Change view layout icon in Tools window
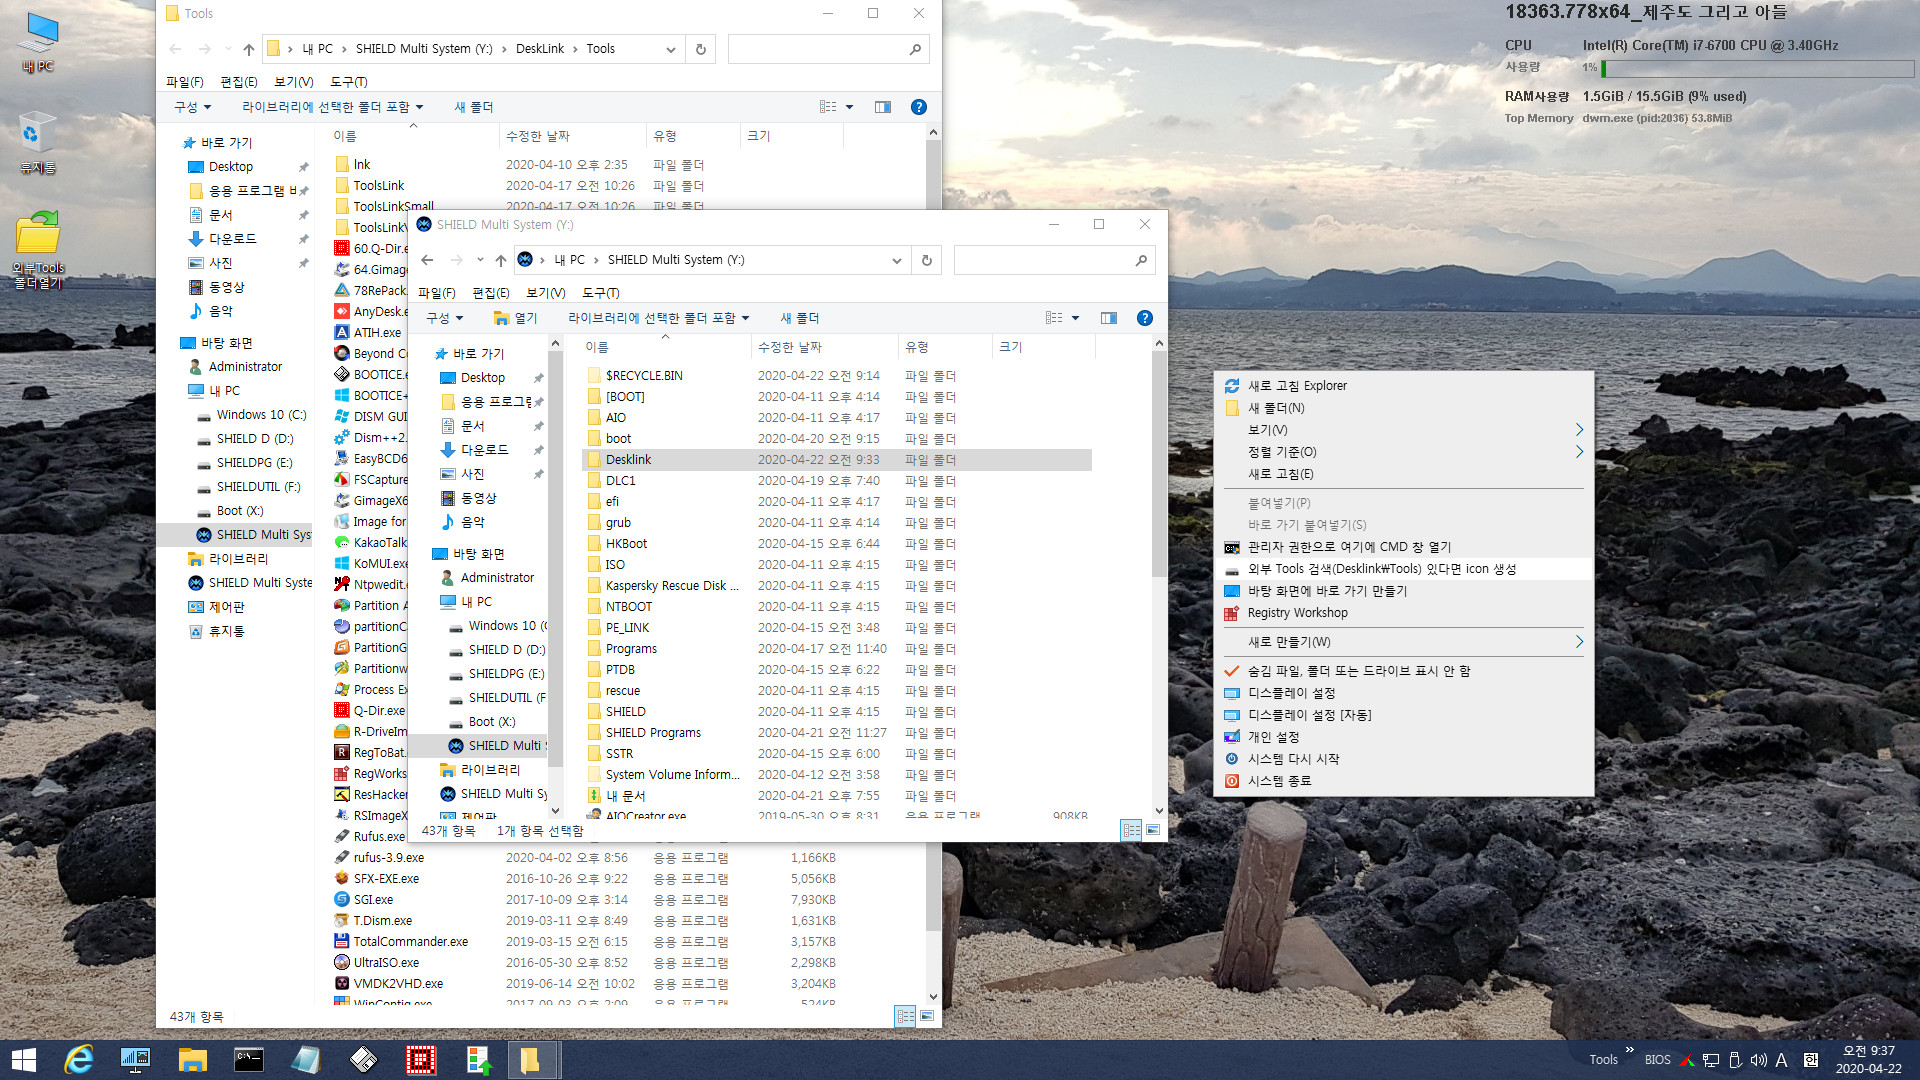This screenshot has height=1080, width=1920. [x=828, y=107]
